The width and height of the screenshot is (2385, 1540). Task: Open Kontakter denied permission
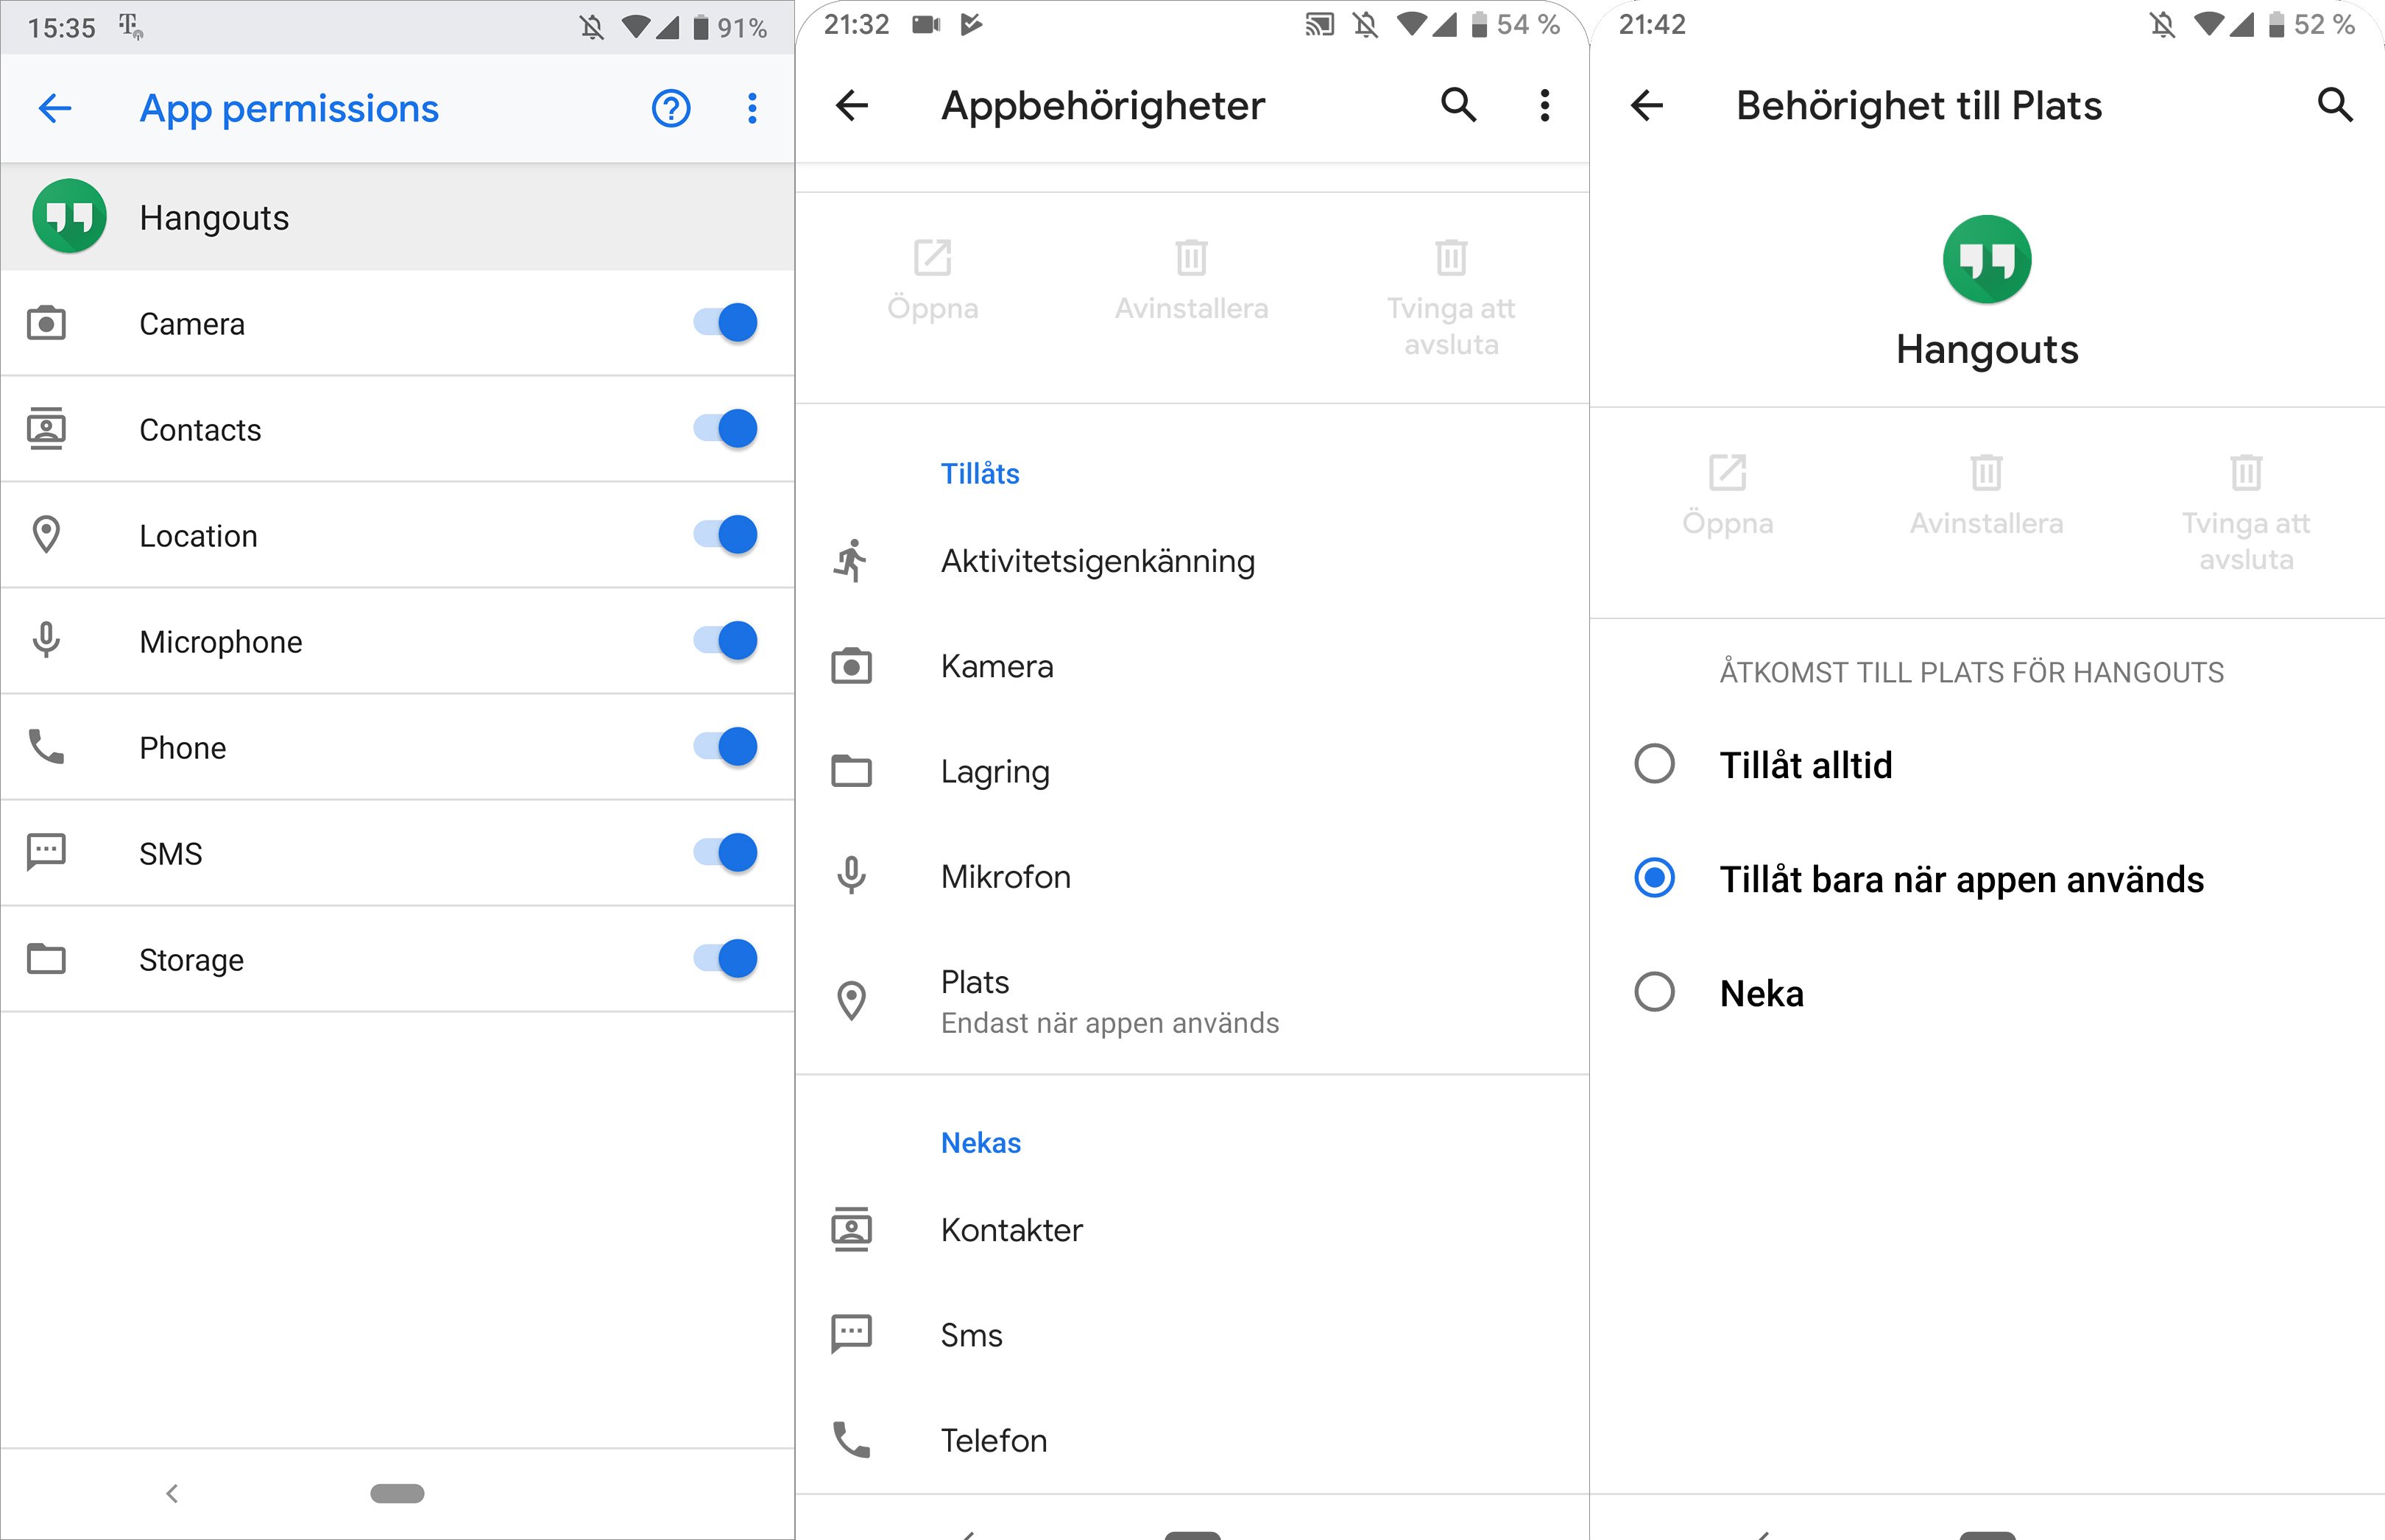click(x=1192, y=1229)
